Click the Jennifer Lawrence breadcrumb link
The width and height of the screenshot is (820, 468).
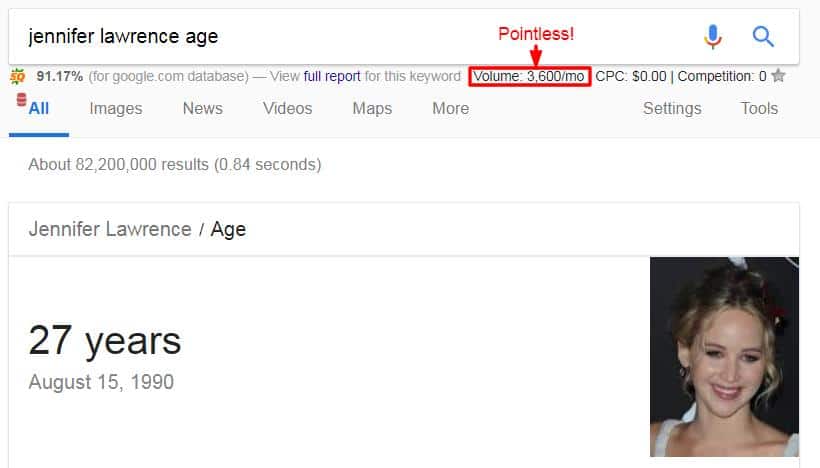(x=110, y=229)
